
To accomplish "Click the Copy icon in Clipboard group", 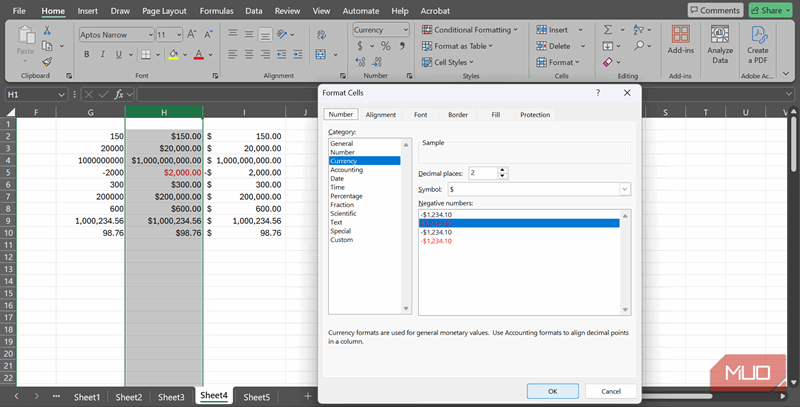I will (47, 46).
